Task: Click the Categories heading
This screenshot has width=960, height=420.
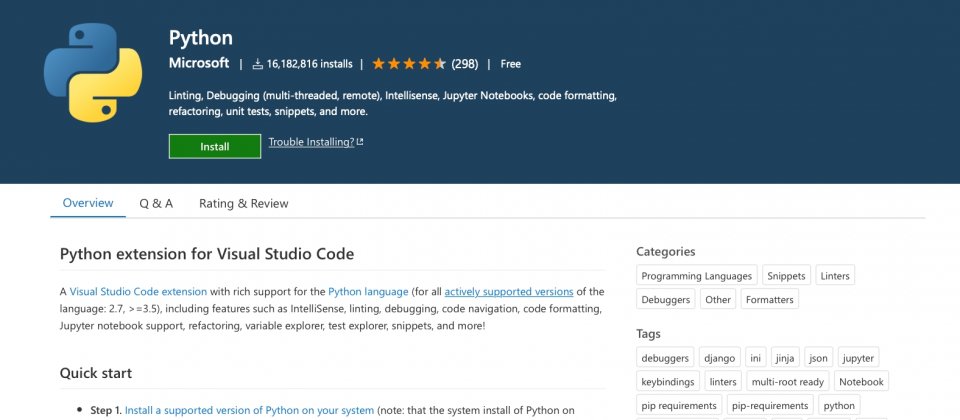Action: [x=666, y=252]
